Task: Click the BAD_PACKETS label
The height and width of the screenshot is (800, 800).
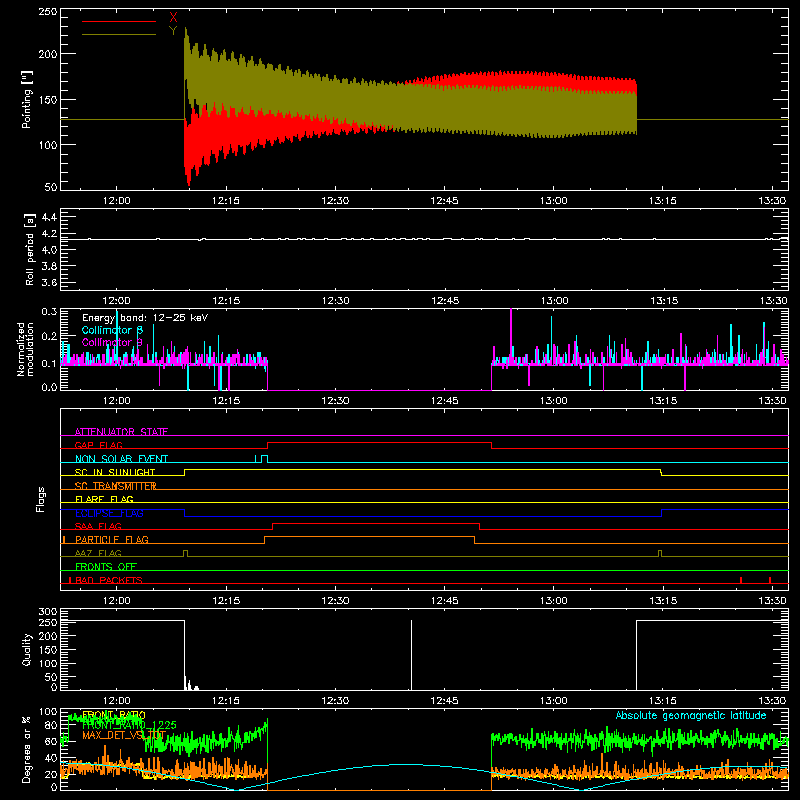Action: (109, 580)
